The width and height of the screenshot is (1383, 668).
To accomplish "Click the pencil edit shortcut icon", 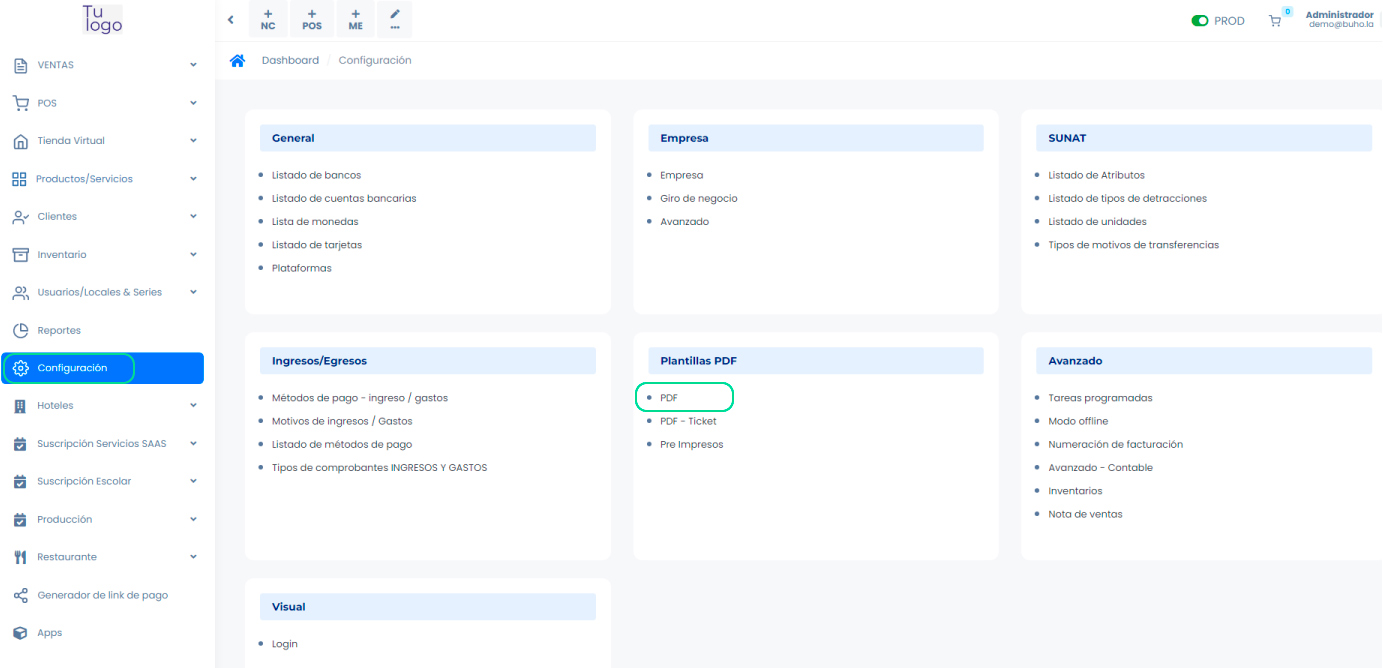I will [395, 20].
